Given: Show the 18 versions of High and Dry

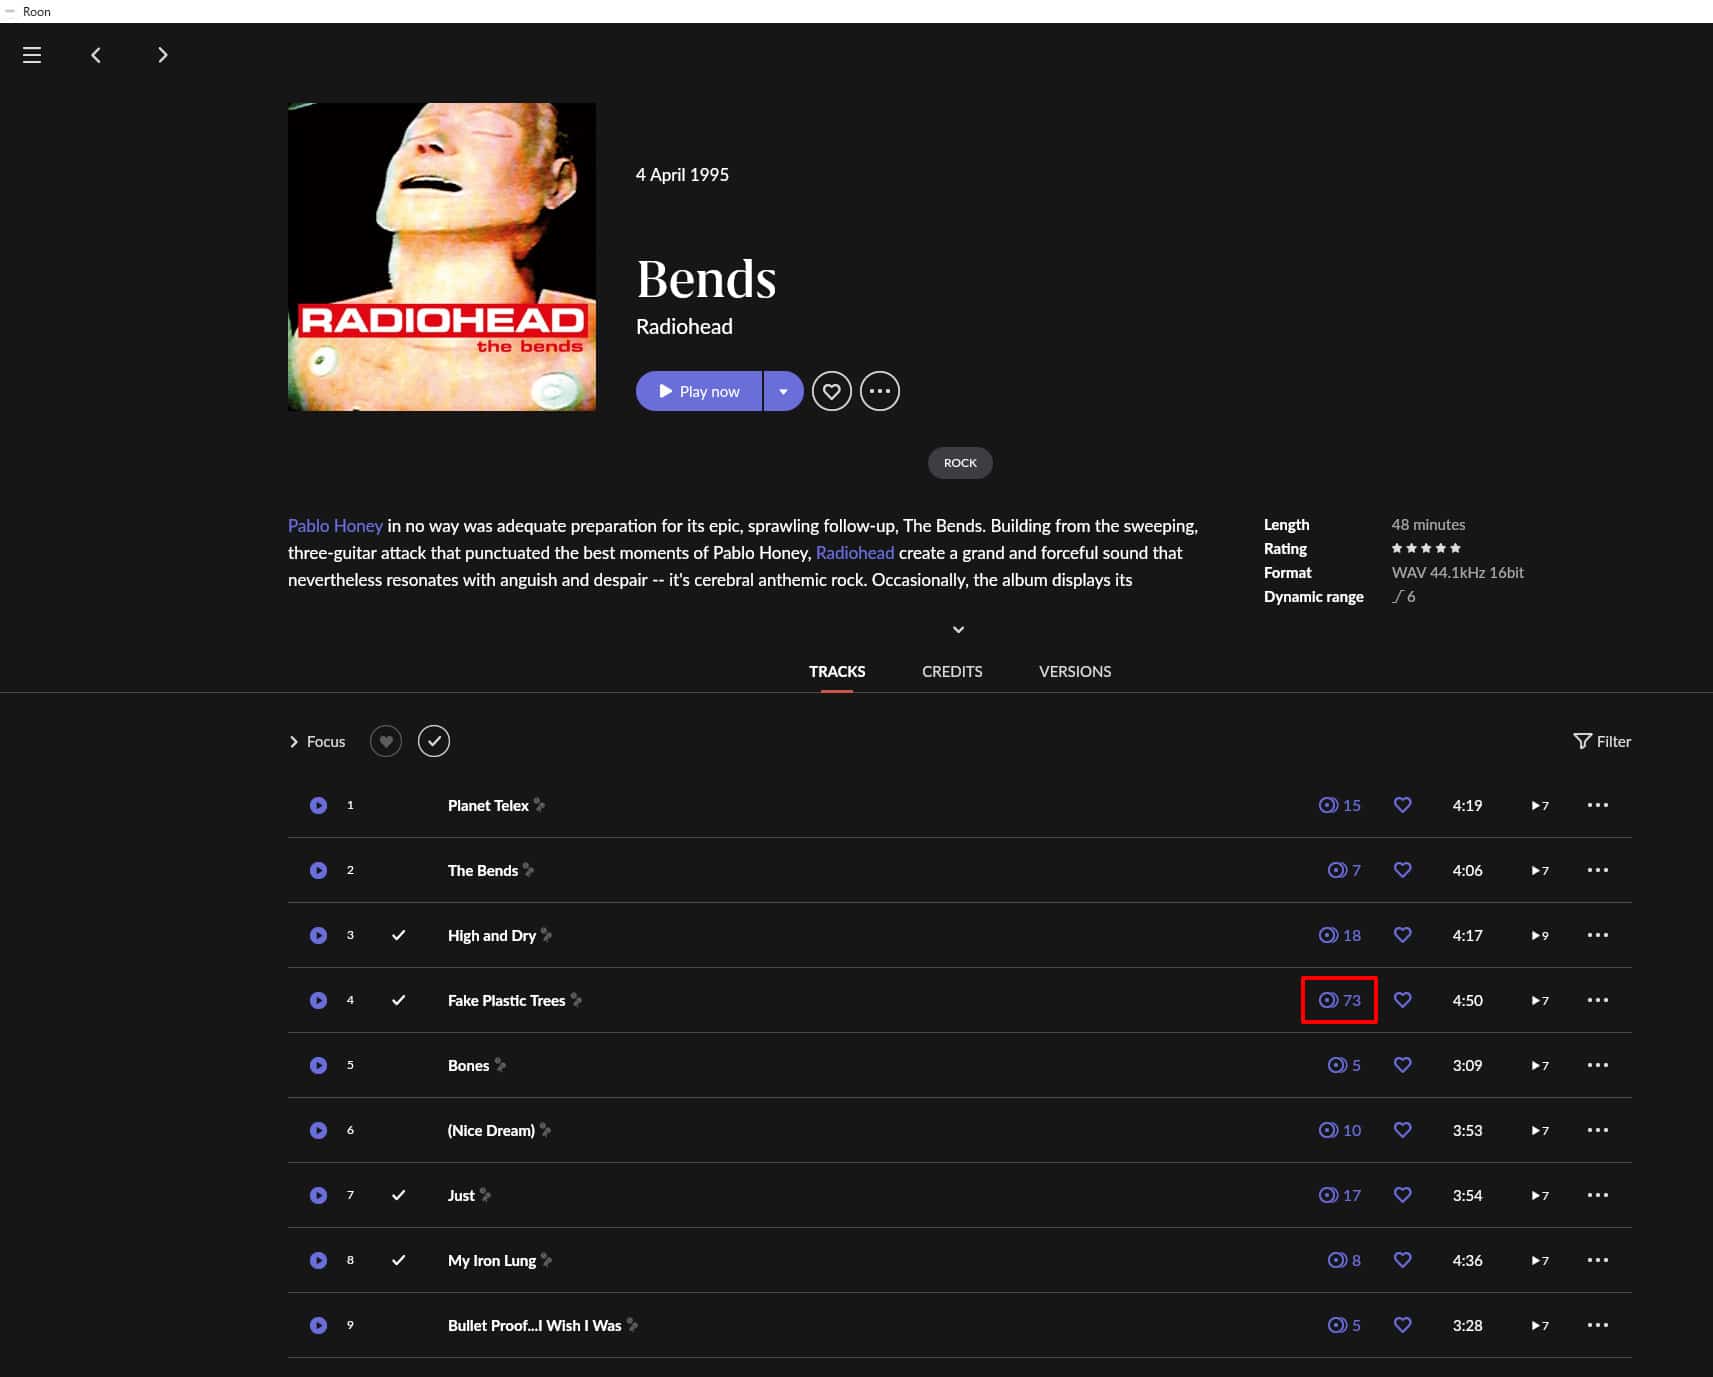Looking at the screenshot, I should coord(1340,935).
